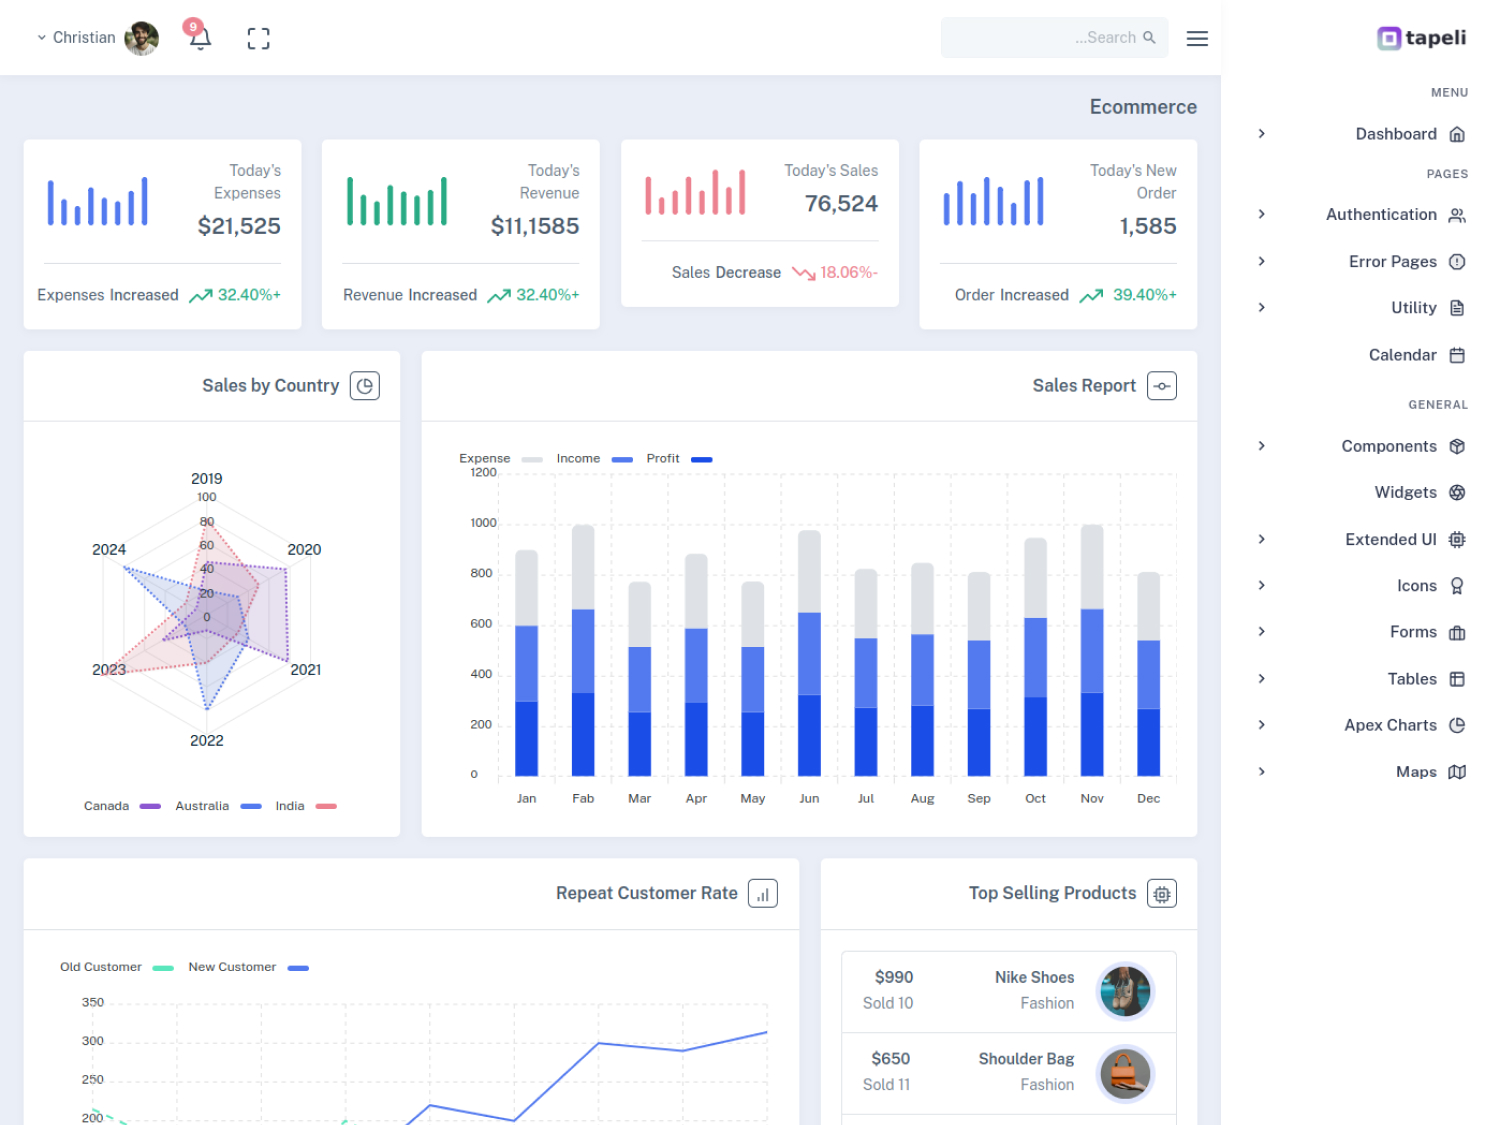
Task: Toggle Profit series in Sales Report legend
Action: 679,459
